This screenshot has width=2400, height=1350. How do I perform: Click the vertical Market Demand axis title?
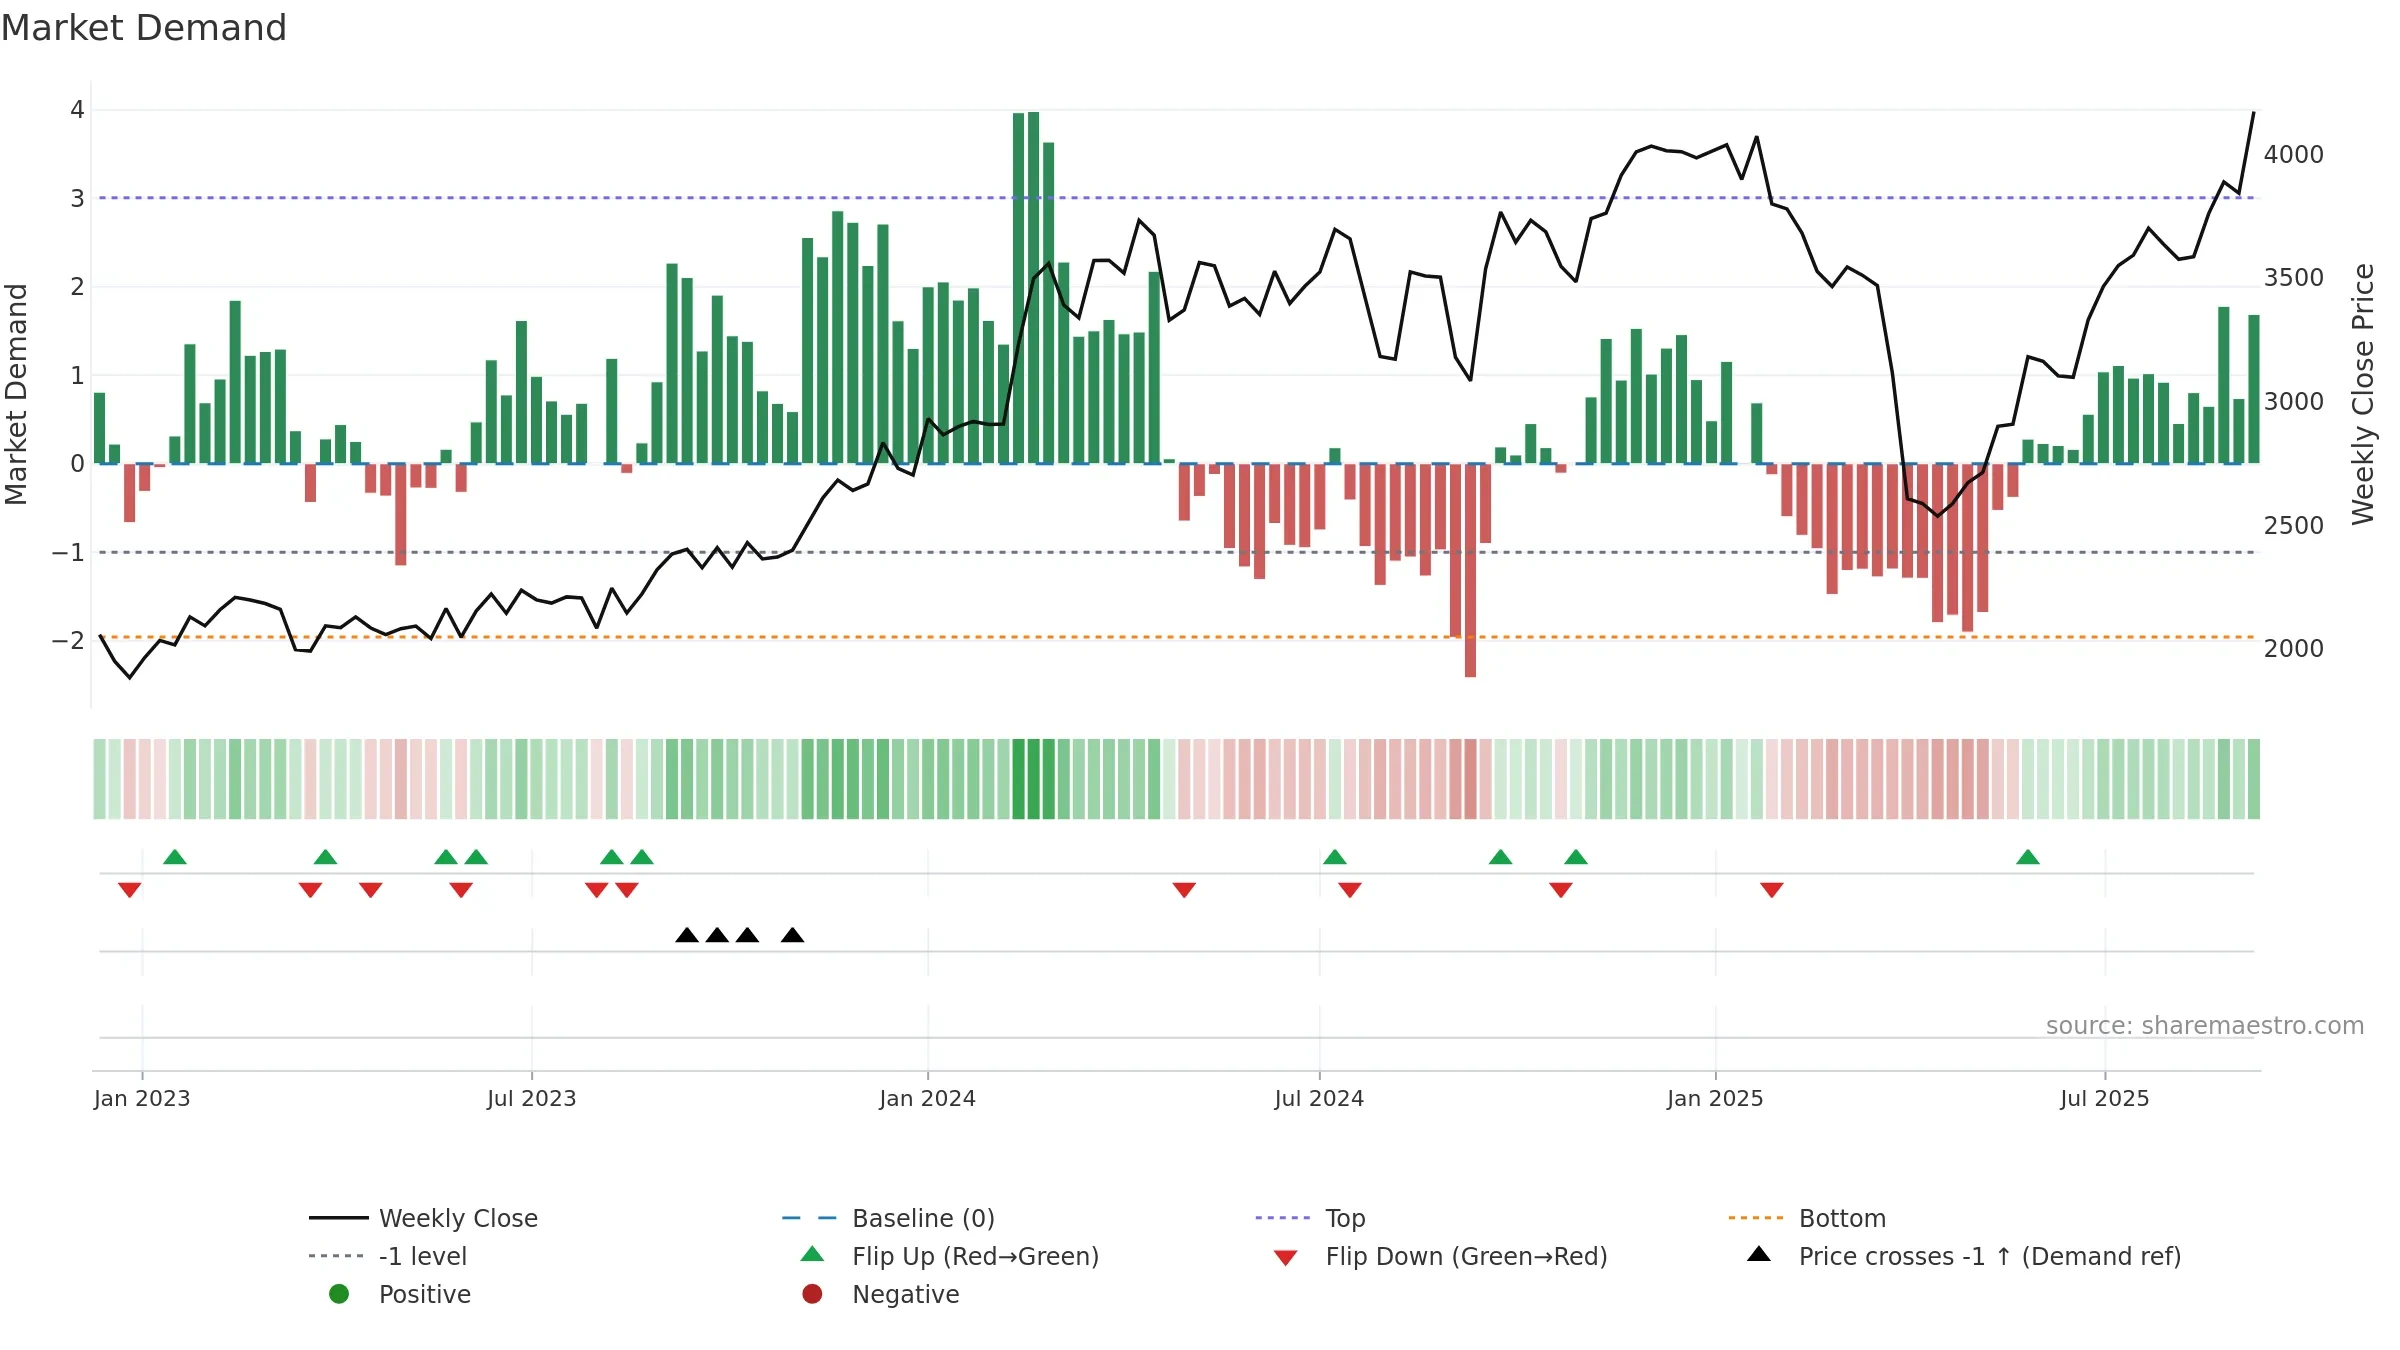16,394
